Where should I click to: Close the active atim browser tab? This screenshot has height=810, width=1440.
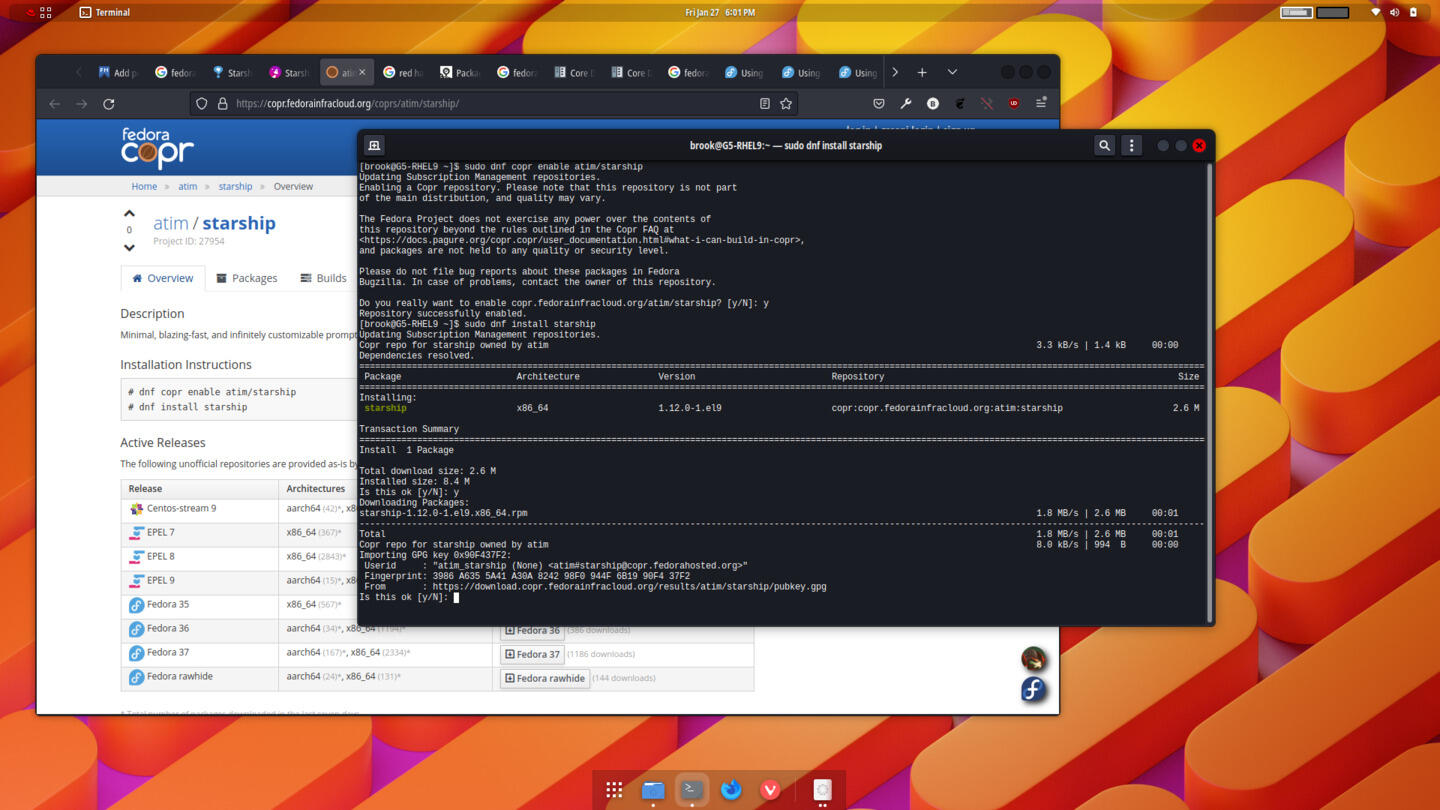point(362,72)
